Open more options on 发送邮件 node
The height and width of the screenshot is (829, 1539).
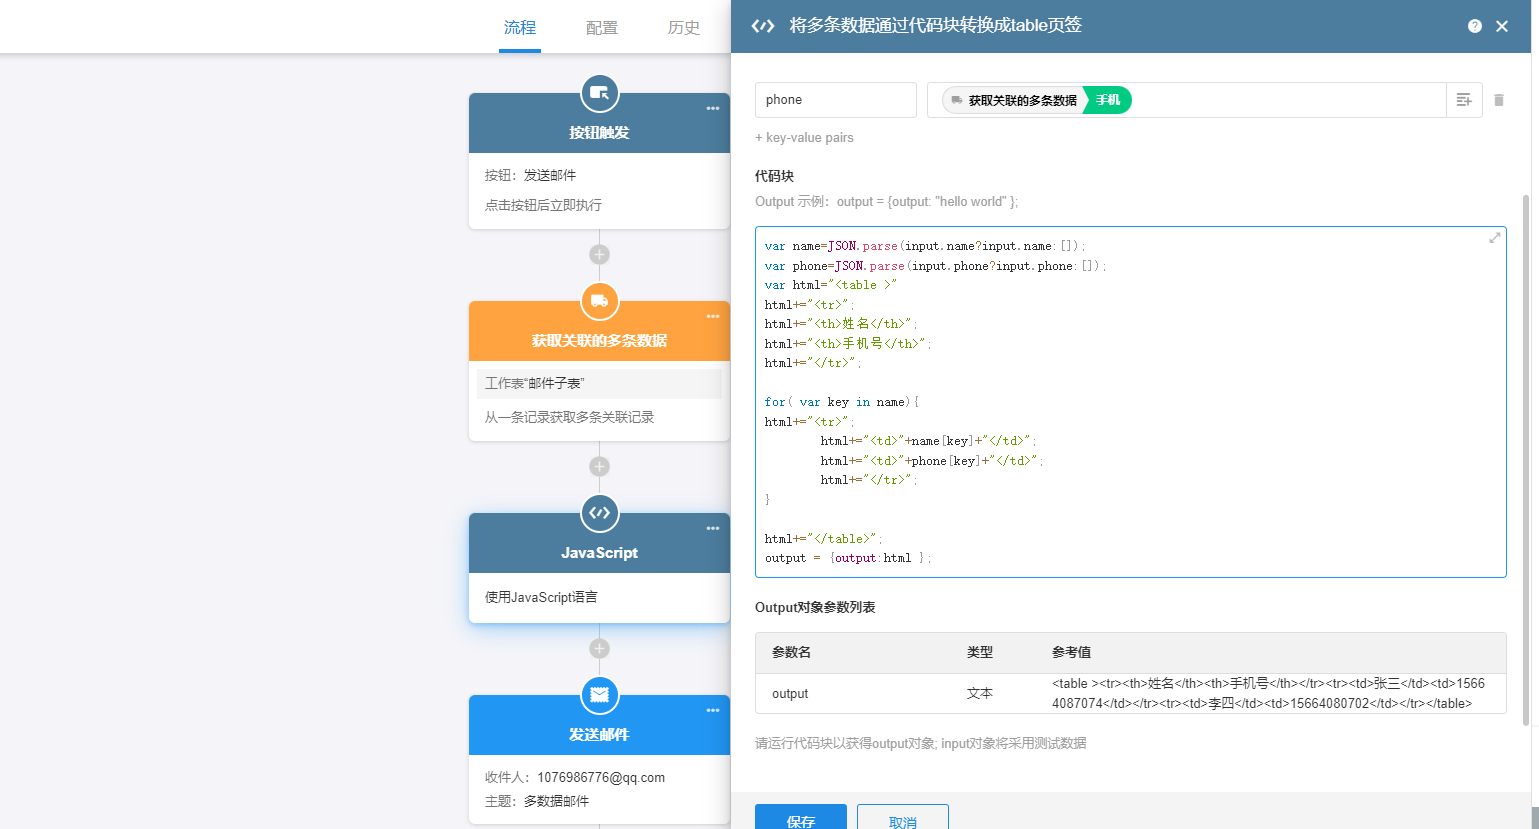pyautogui.click(x=712, y=711)
